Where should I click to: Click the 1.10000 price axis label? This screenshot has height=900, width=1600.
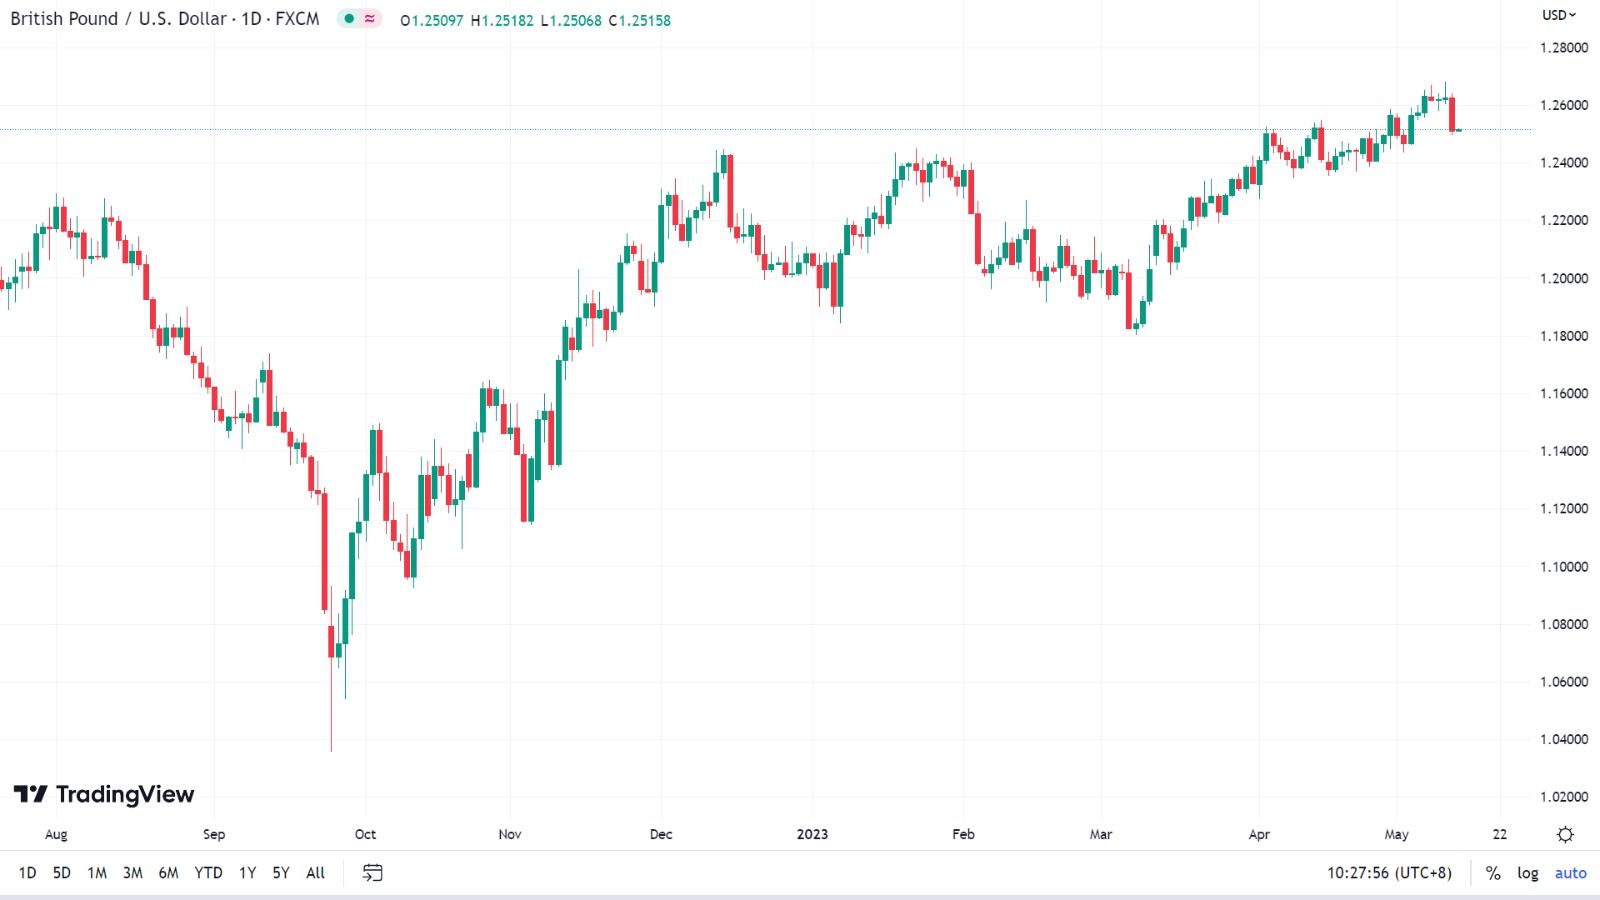1564,567
